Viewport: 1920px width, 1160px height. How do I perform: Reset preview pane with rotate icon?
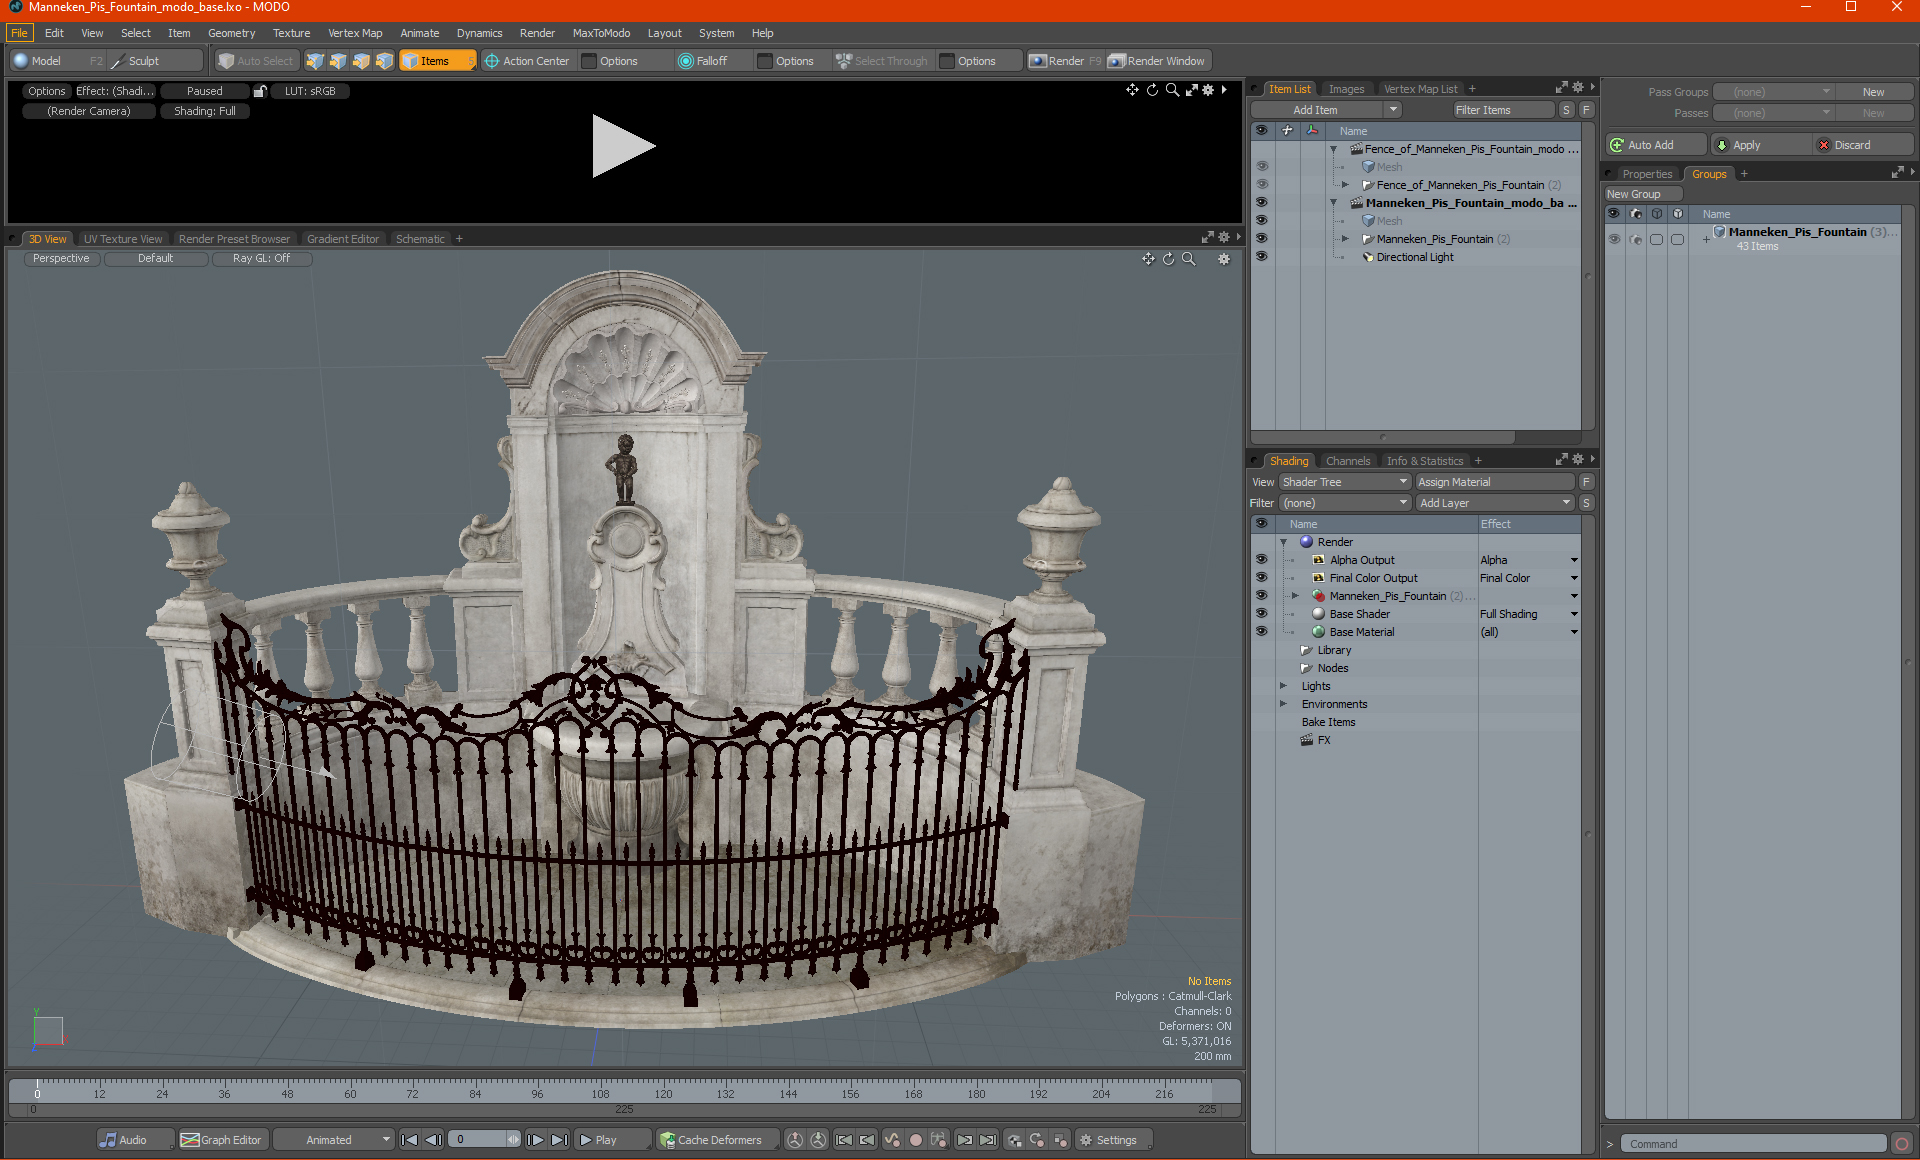(x=1152, y=90)
